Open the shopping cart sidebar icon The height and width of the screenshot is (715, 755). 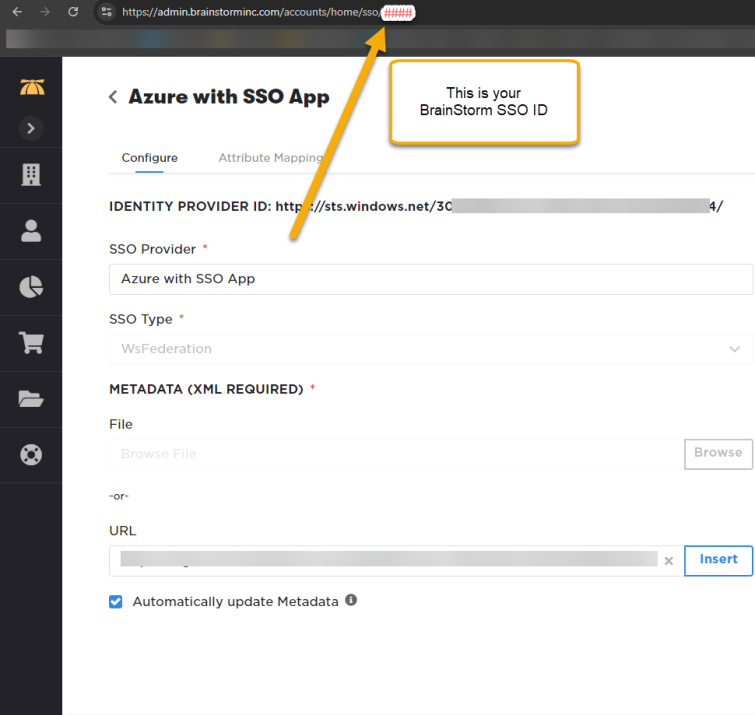tap(31, 343)
